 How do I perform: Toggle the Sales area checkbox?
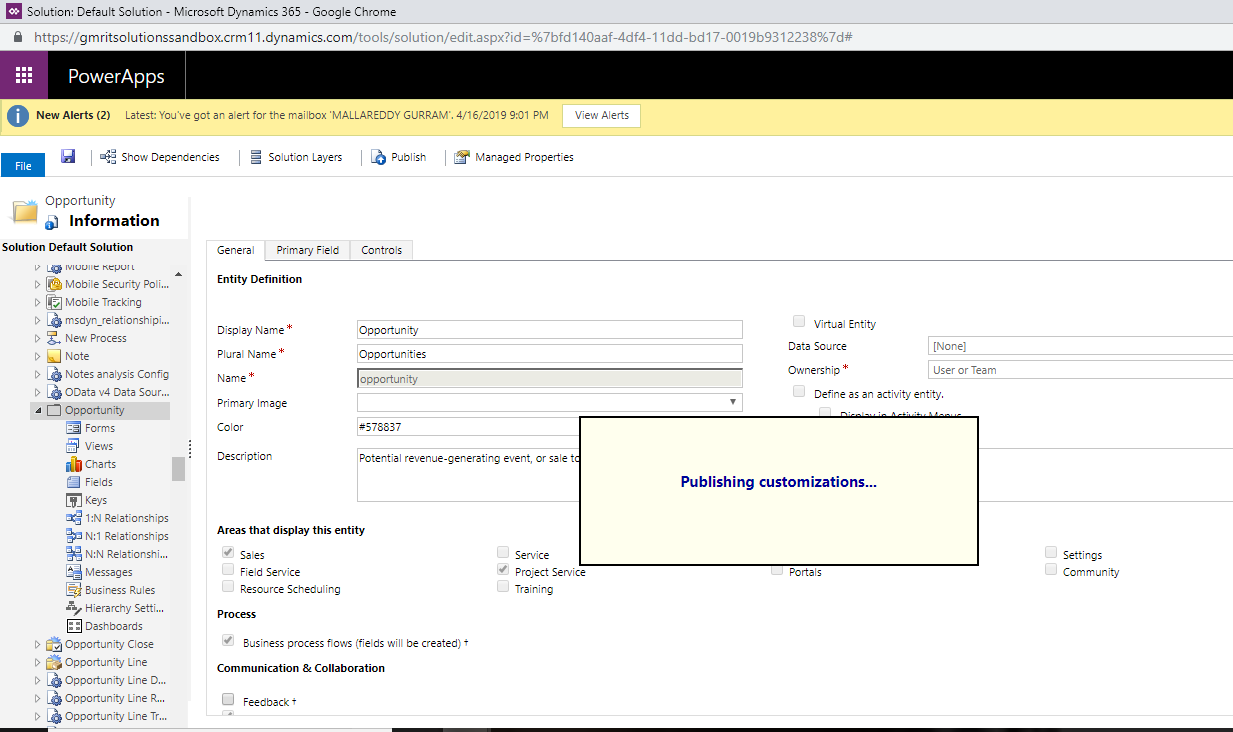228,552
